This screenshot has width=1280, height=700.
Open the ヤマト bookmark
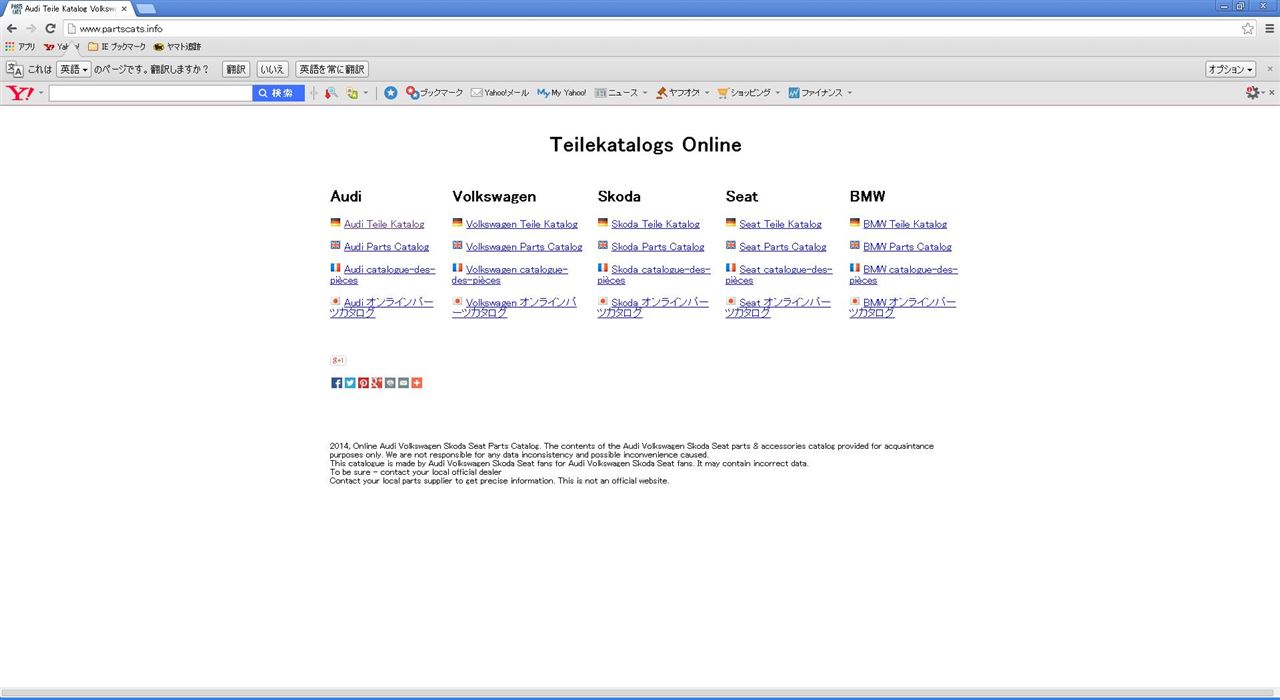177,47
